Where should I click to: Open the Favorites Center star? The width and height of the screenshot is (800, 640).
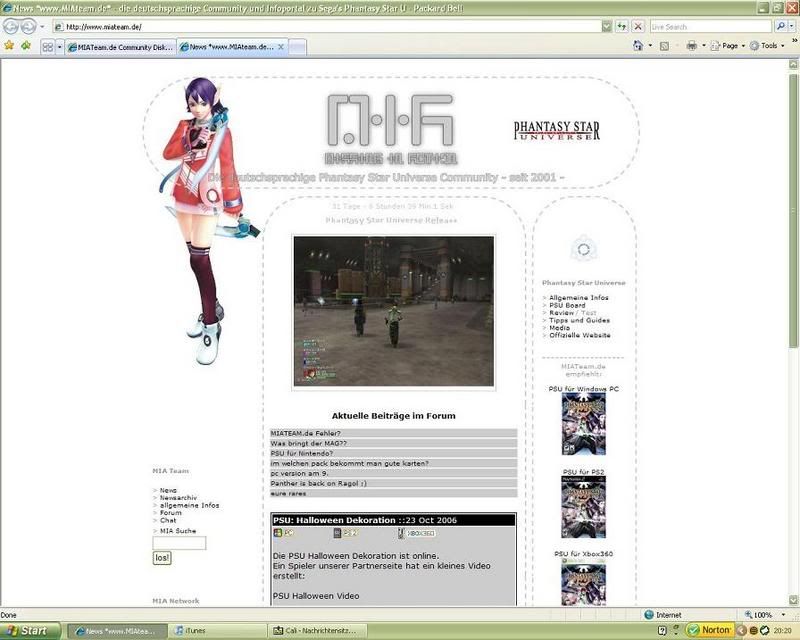click(x=9, y=46)
